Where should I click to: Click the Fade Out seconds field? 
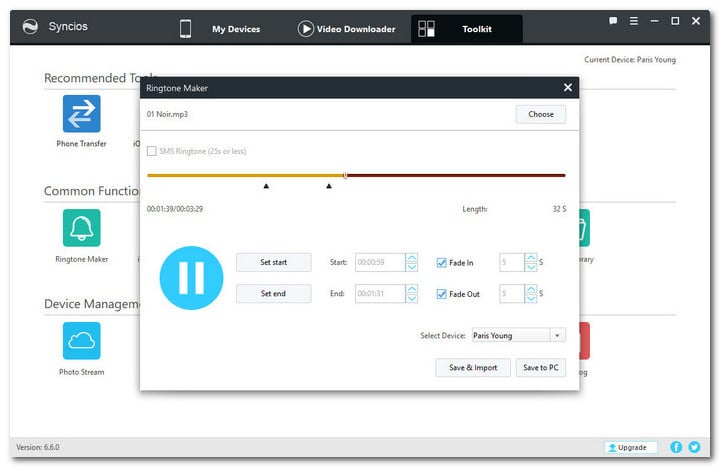pos(511,293)
